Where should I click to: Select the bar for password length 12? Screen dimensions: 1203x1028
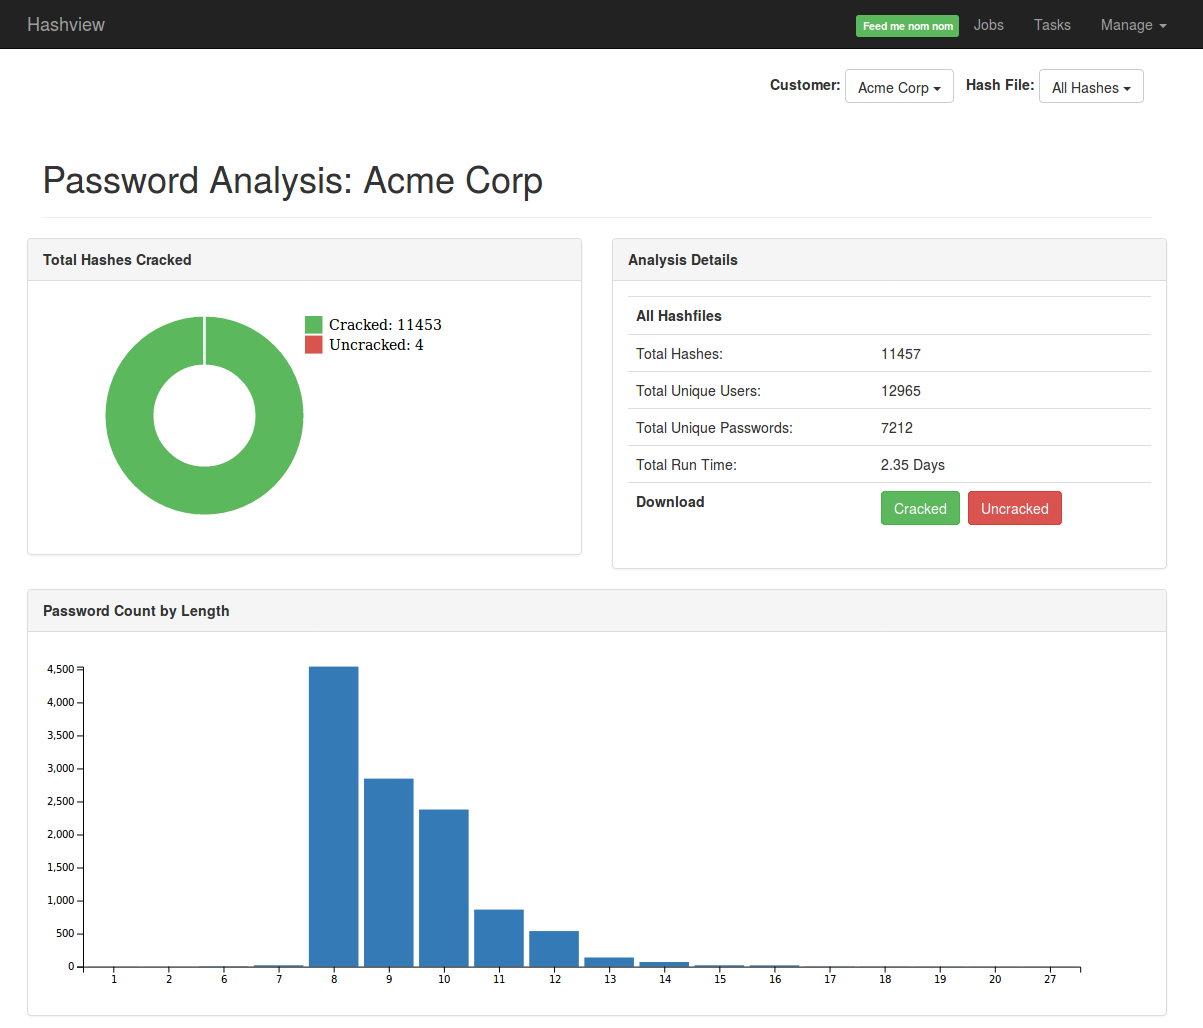pos(554,949)
